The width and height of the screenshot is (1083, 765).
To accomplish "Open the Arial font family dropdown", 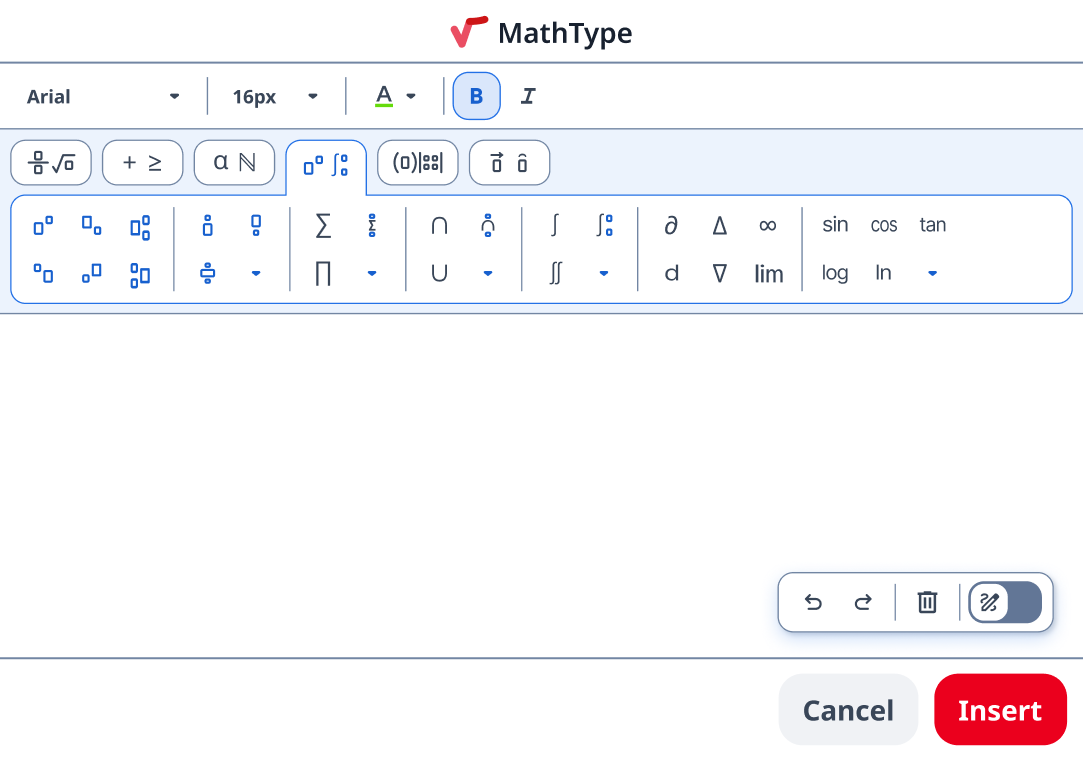I will [x=103, y=96].
